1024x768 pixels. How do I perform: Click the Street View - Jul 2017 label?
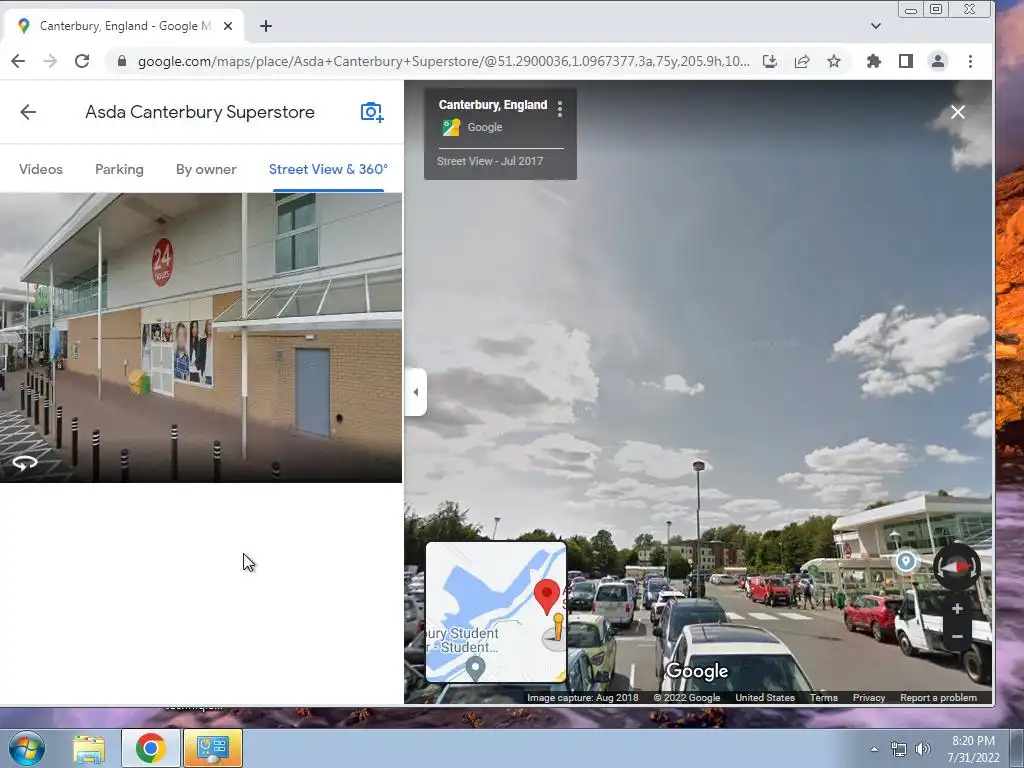(x=490, y=161)
